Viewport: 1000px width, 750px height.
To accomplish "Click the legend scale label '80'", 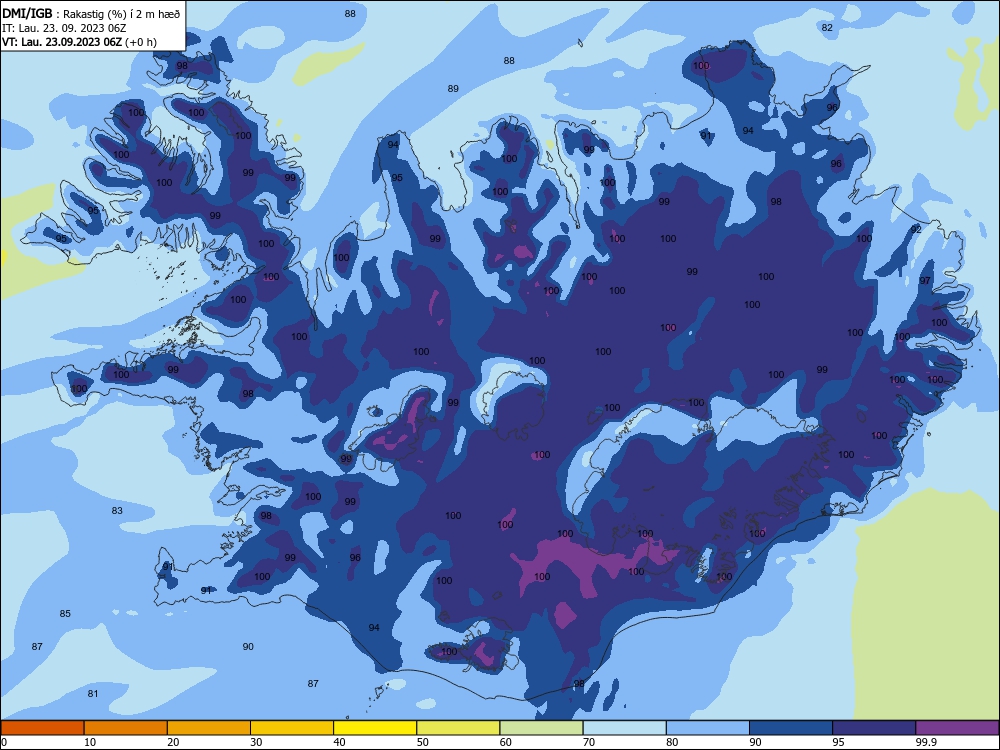I will coord(672,742).
